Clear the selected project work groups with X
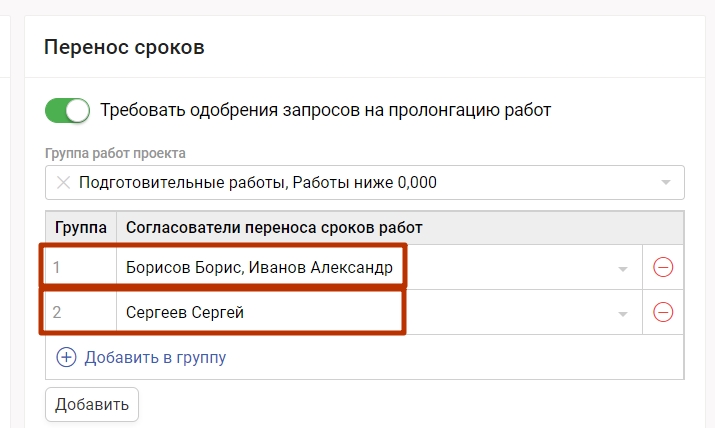The image size is (715, 428). coord(63,183)
